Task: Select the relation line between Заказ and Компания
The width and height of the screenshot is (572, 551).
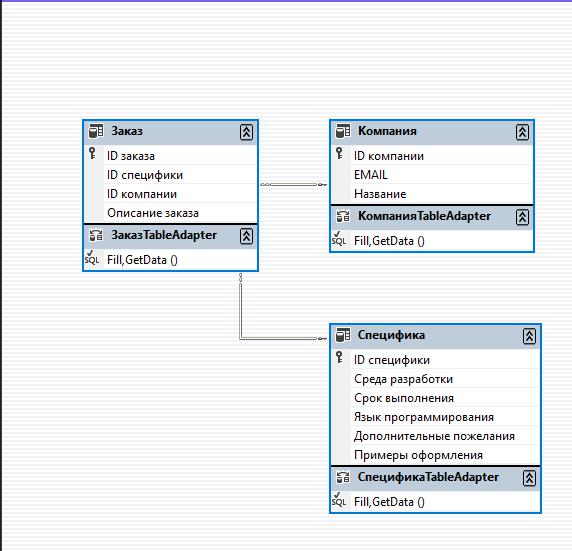Action: point(294,185)
